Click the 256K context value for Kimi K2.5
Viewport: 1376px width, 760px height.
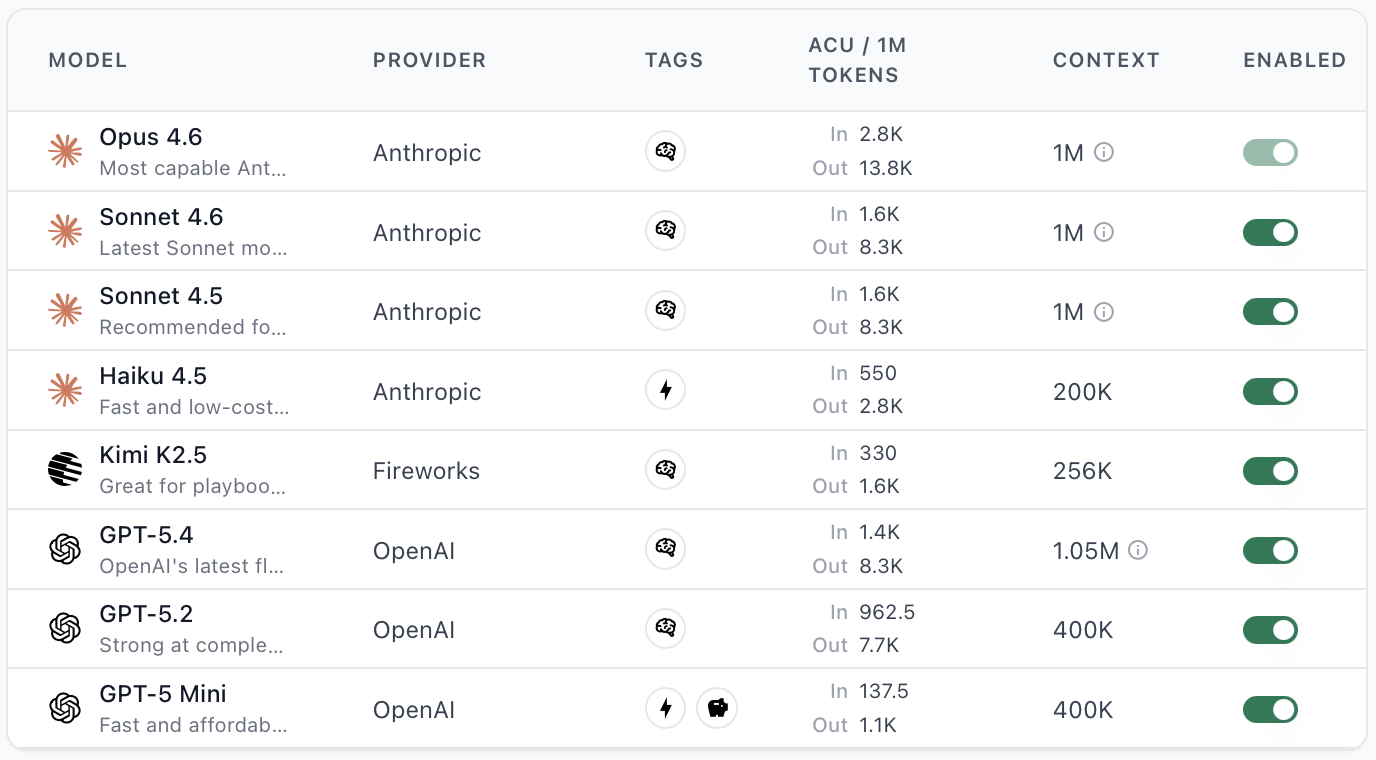coord(1083,470)
